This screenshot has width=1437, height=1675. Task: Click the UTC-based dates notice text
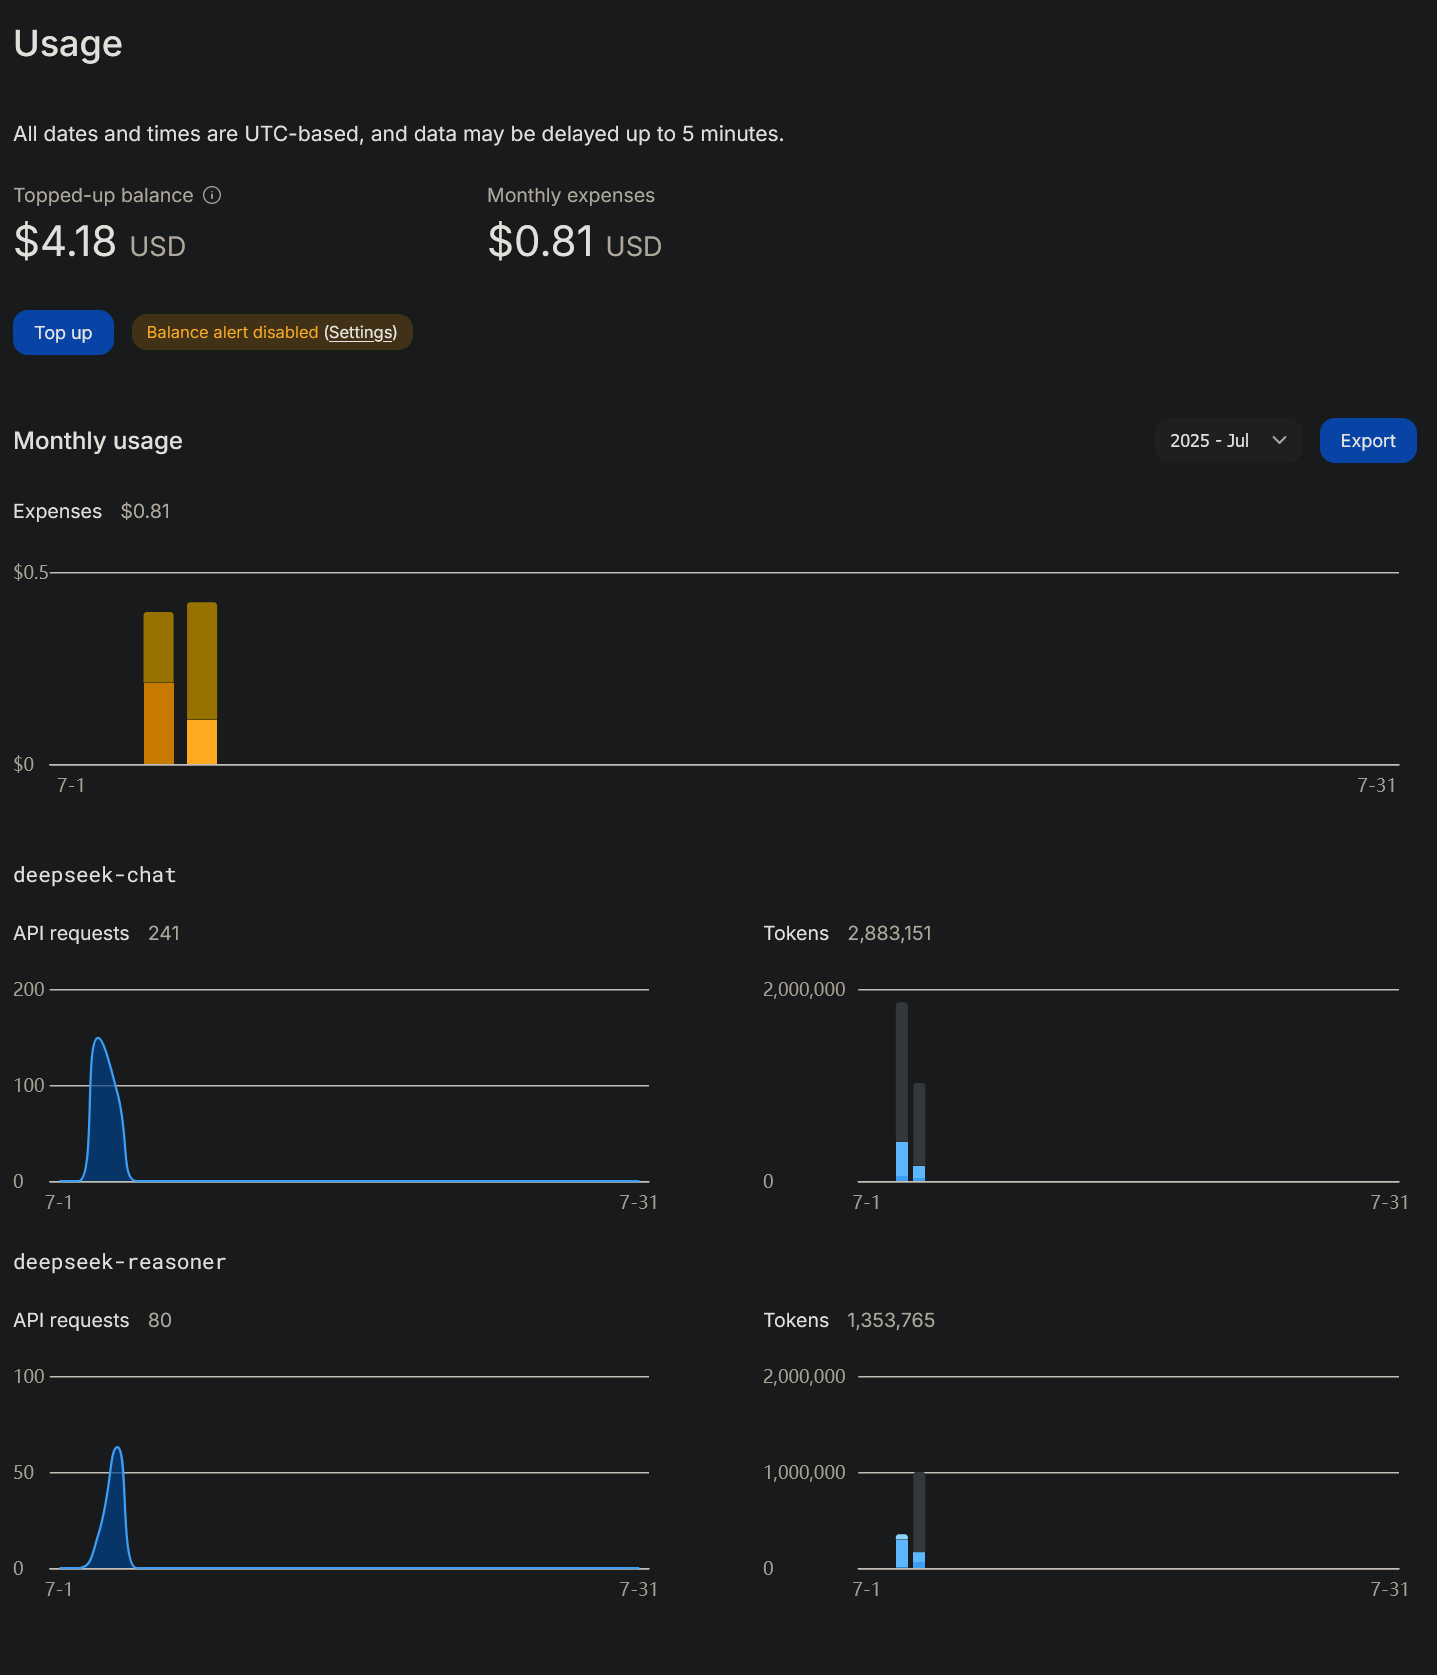pos(398,134)
